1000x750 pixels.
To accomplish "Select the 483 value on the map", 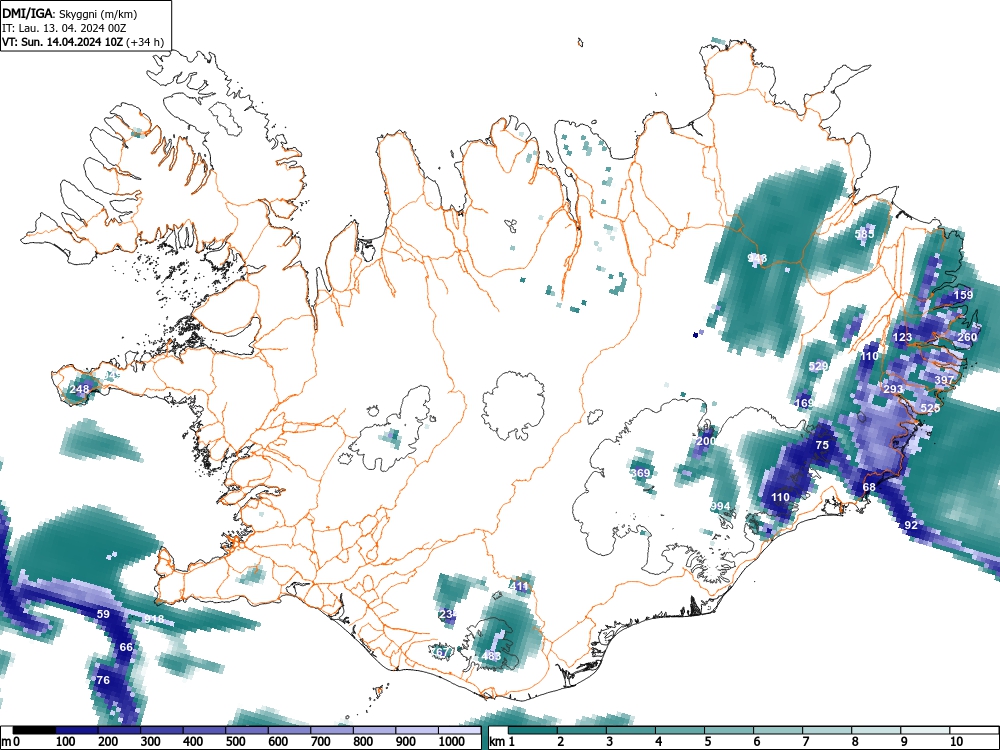I will pos(491,656).
